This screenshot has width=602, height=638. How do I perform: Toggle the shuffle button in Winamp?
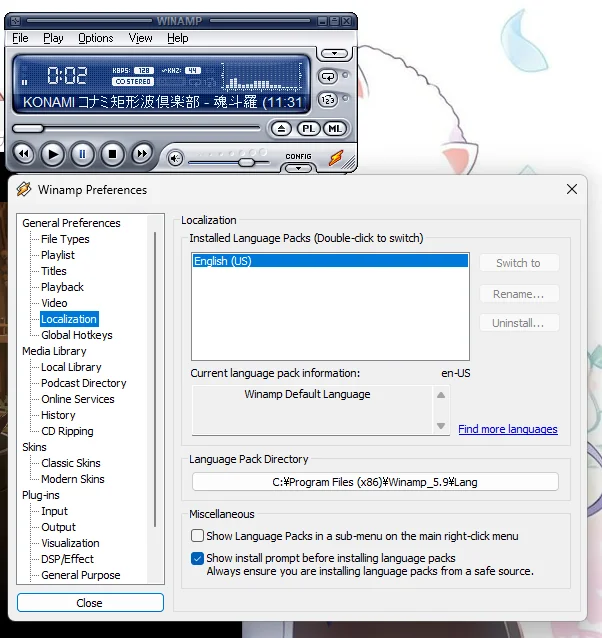328,99
